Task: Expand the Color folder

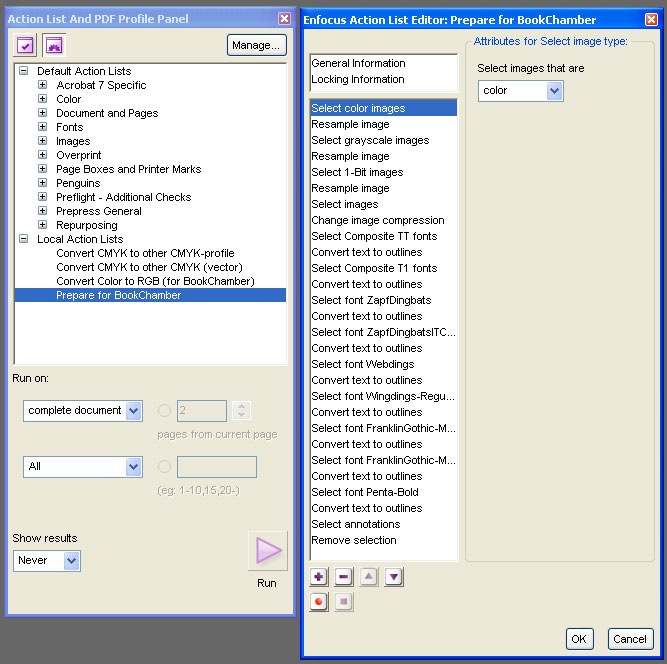Action: point(43,99)
